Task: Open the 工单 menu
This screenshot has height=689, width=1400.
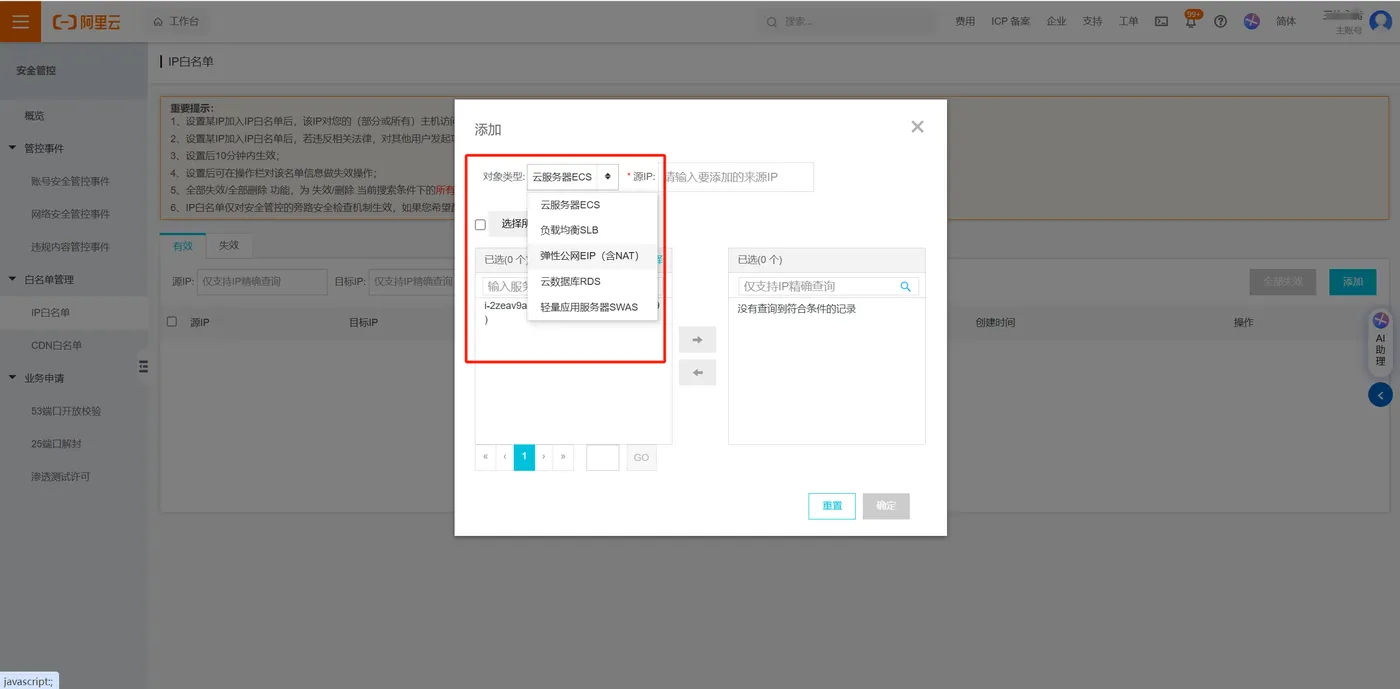Action: [x=1128, y=21]
